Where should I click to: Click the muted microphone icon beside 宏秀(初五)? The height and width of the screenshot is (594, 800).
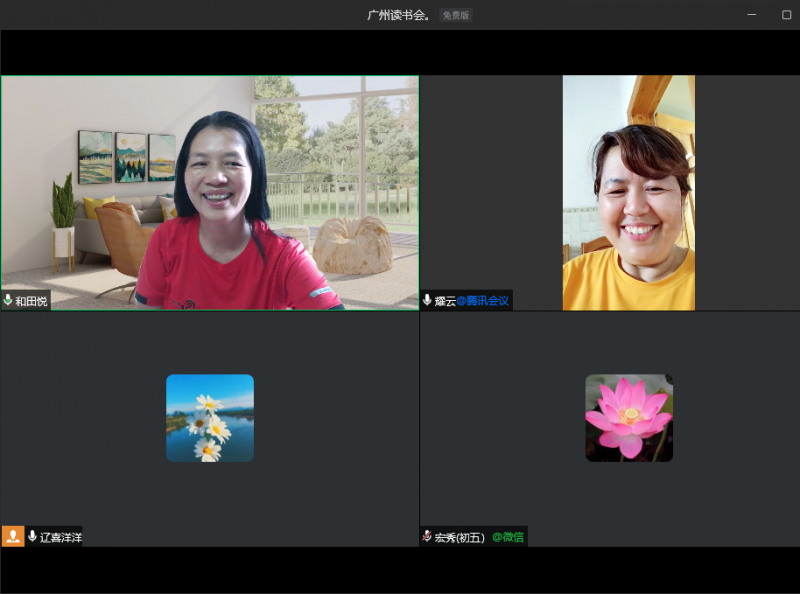[428, 537]
